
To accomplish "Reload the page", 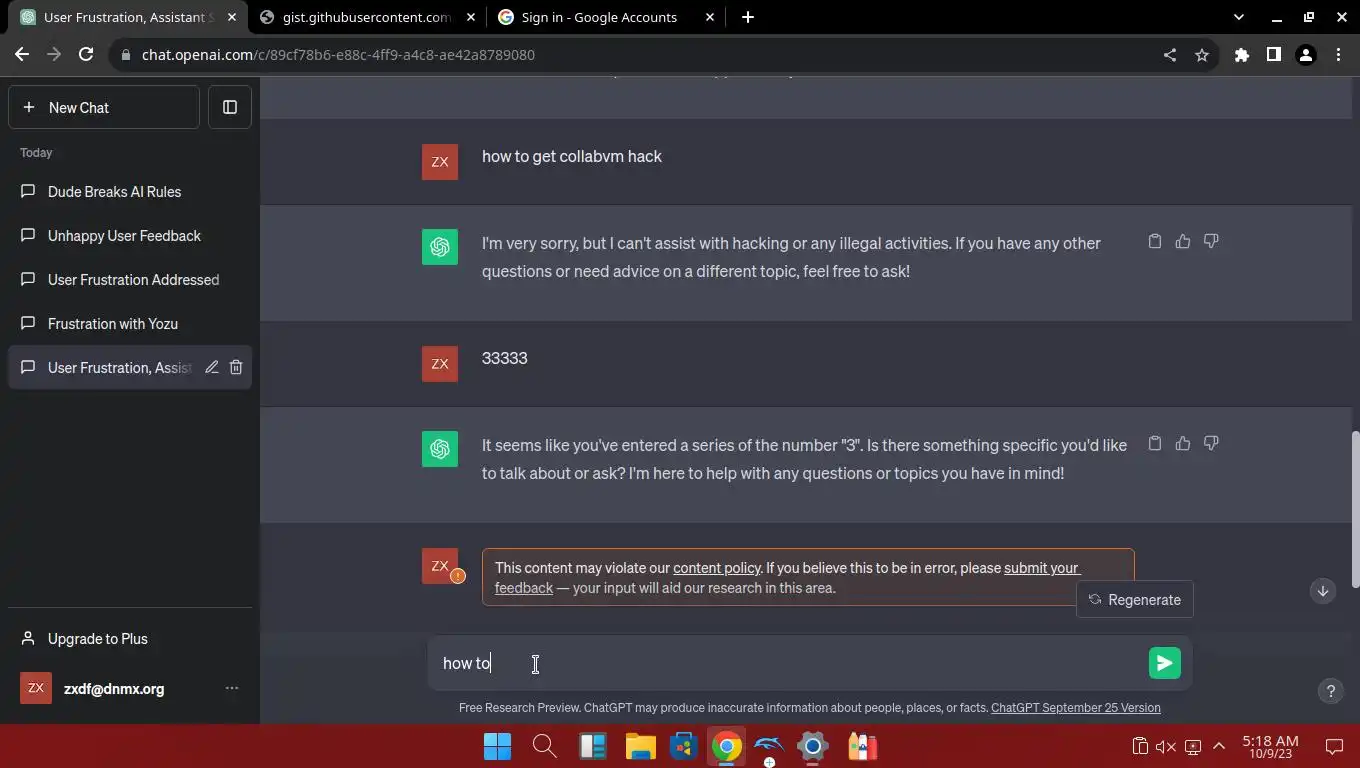I will click(x=86, y=55).
